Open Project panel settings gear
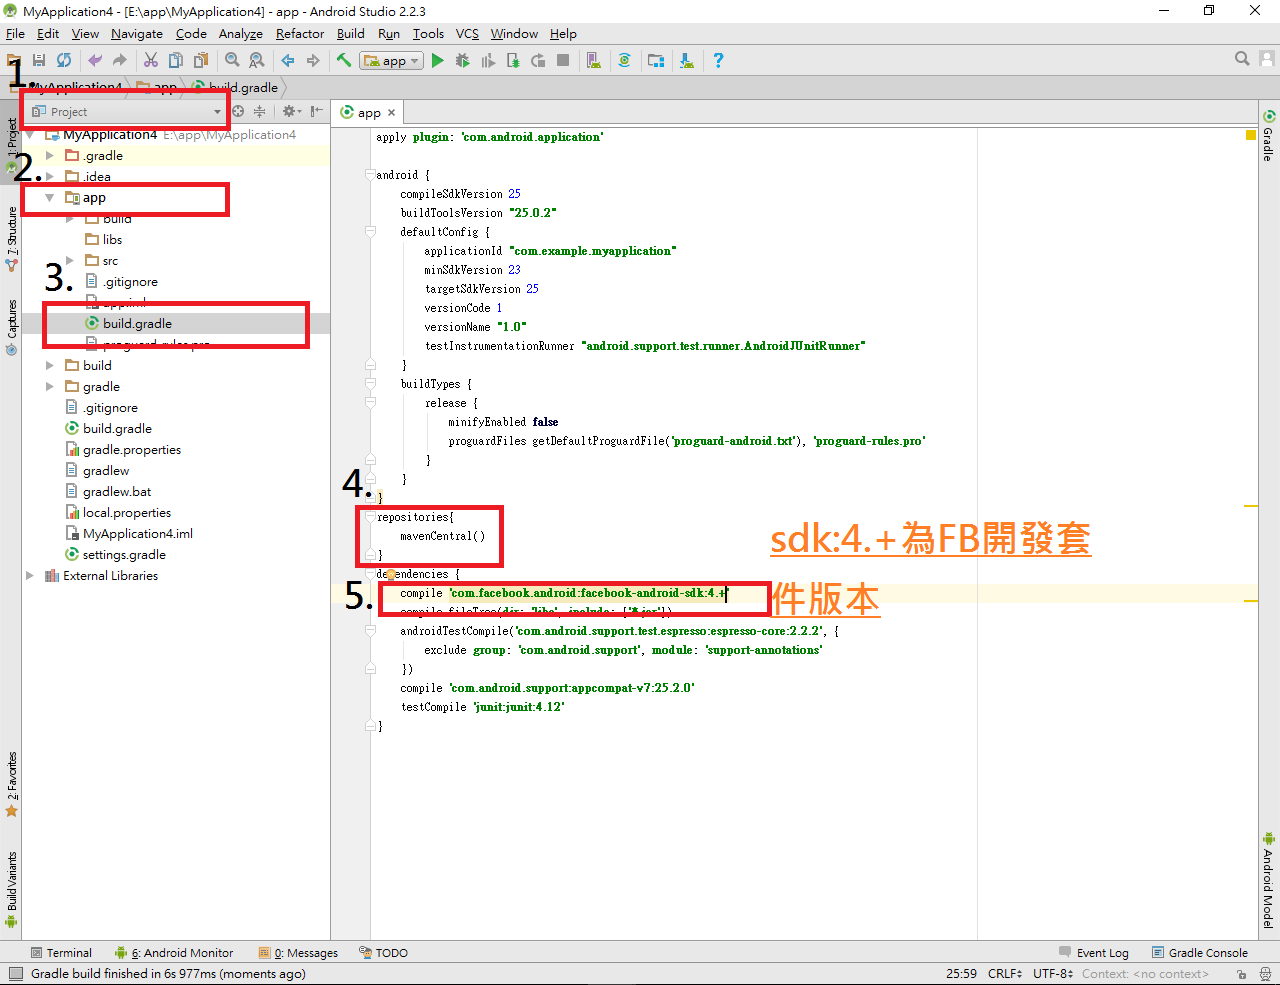Viewport: 1280px width, 985px height. click(291, 111)
